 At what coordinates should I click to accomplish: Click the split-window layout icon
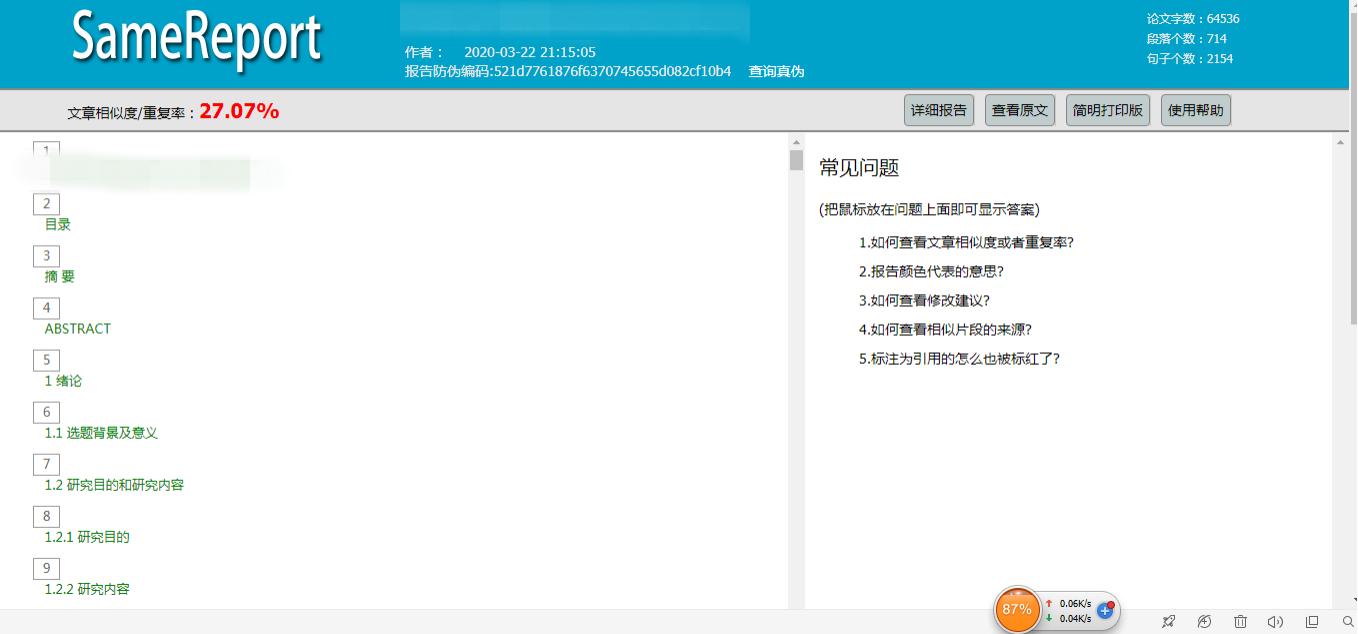(x=1310, y=621)
